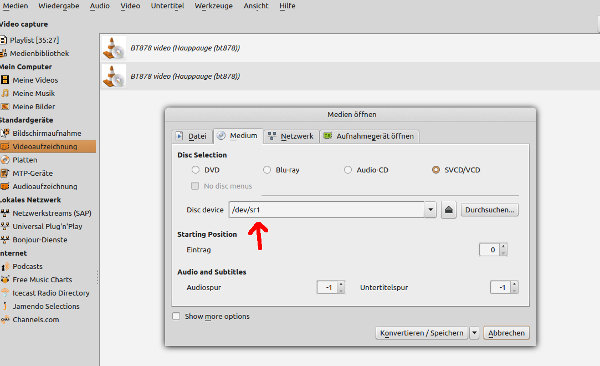Open Podcasts in the sidebar
600x366 pixels.
pos(21,266)
